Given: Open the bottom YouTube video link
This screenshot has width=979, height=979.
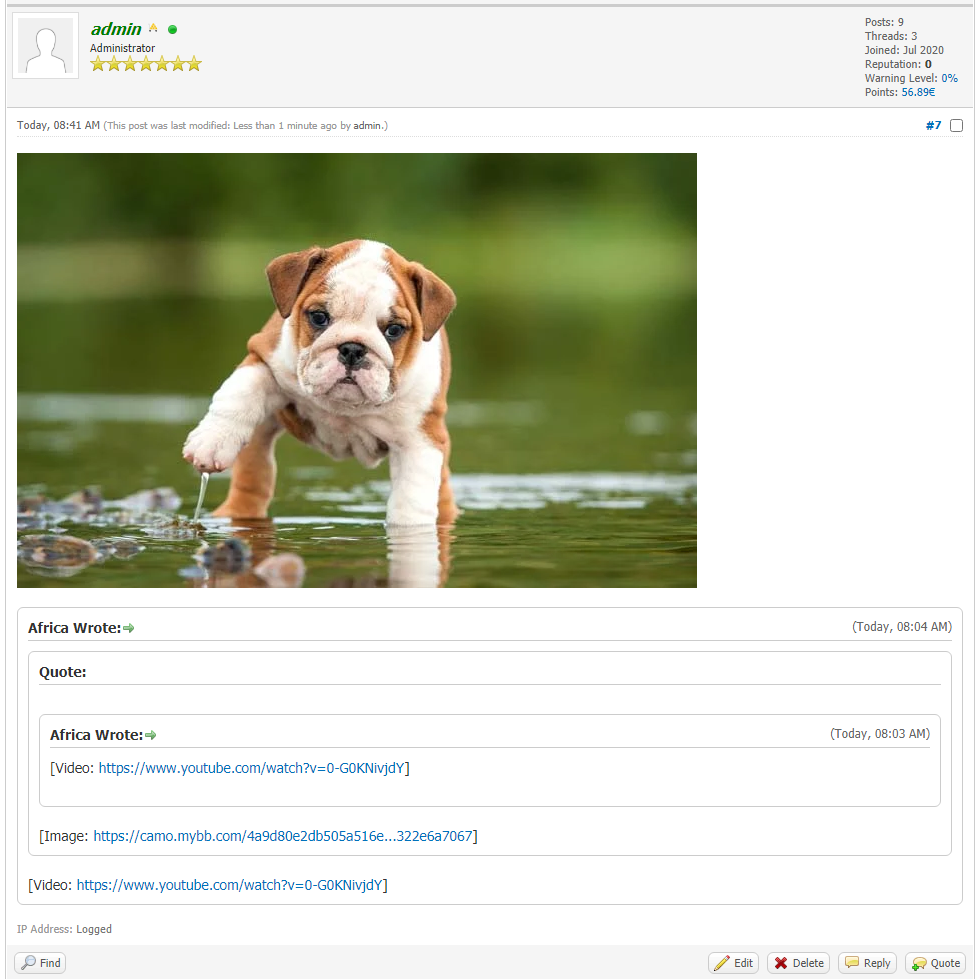Looking at the screenshot, I should click(231, 885).
